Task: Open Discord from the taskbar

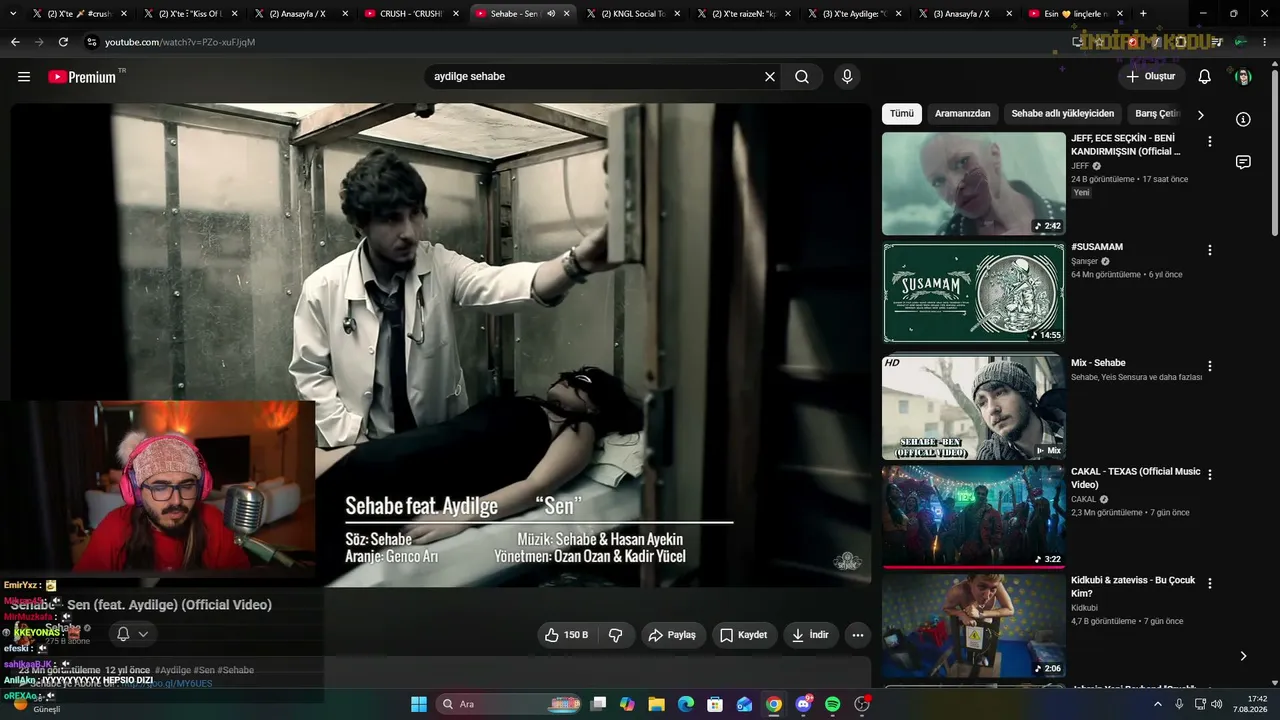Action: [803, 704]
